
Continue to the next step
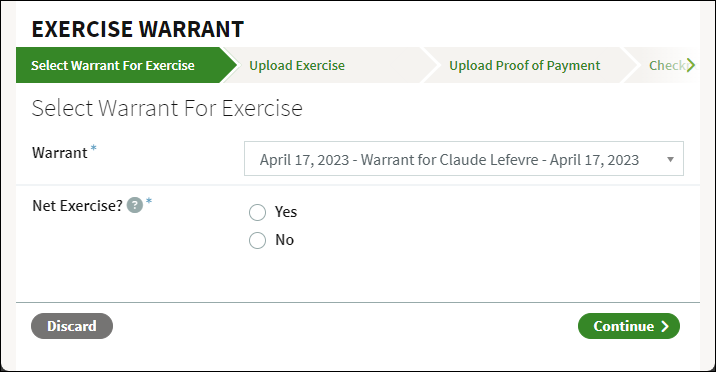click(x=629, y=326)
